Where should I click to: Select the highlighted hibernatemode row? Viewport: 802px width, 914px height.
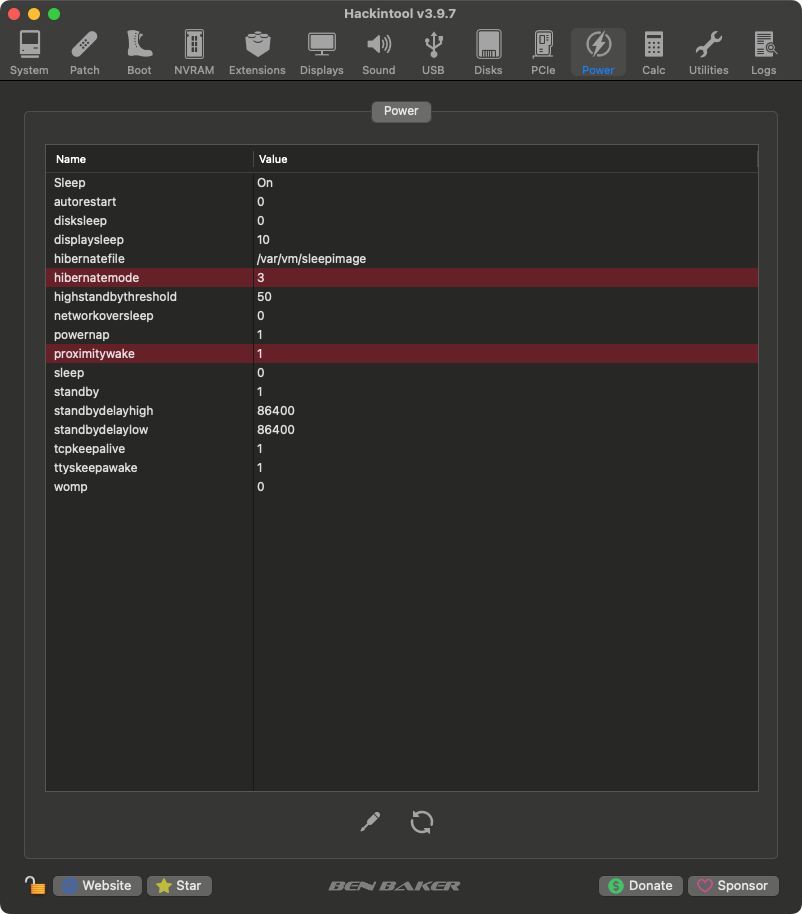click(402, 277)
